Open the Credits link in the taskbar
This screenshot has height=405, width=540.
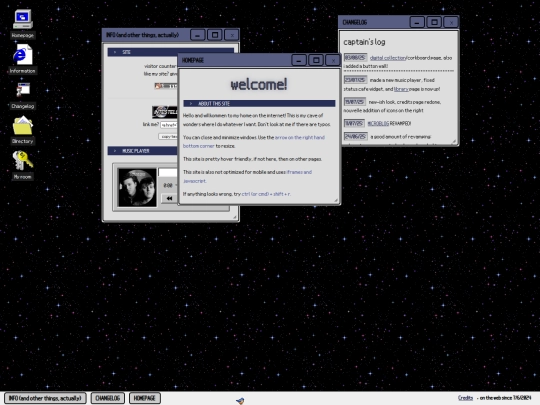pyautogui.click(x=465, y=398)
